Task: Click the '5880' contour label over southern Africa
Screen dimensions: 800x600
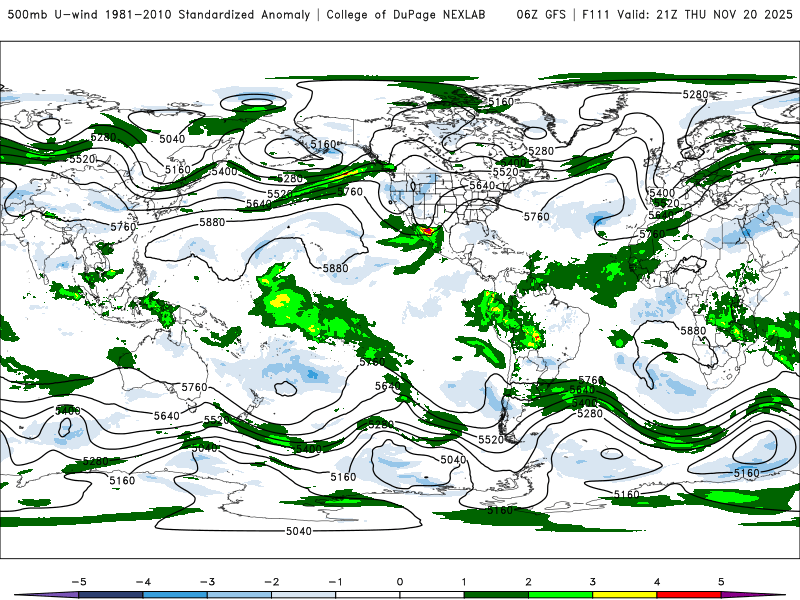Action: (x=693, y=331)
